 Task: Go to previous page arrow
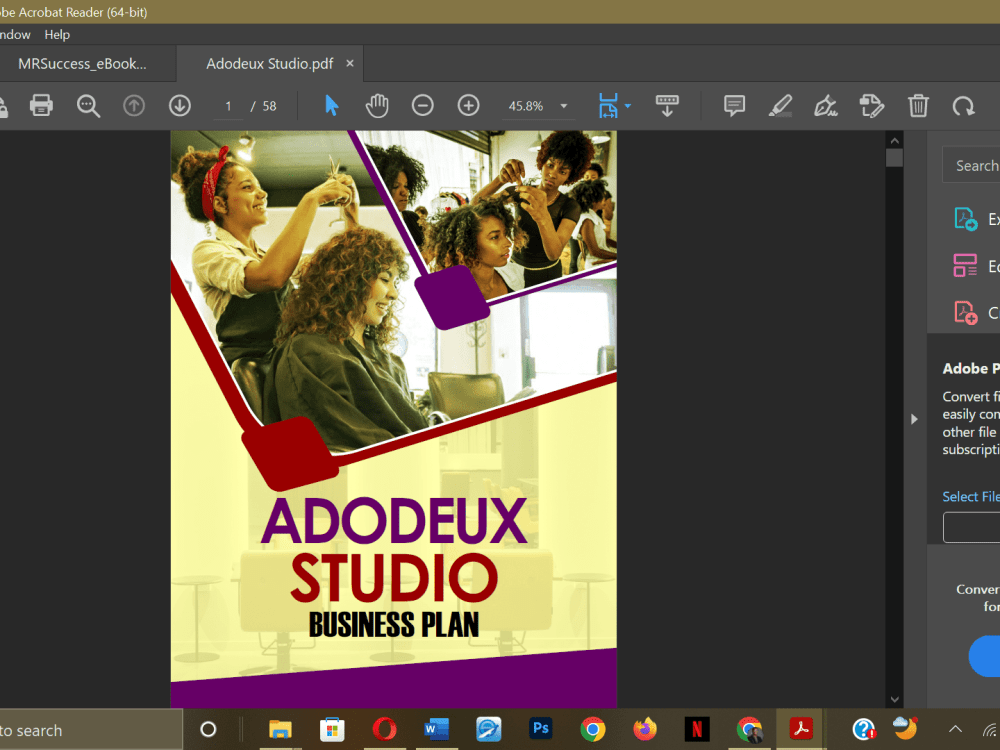point(134,106)
